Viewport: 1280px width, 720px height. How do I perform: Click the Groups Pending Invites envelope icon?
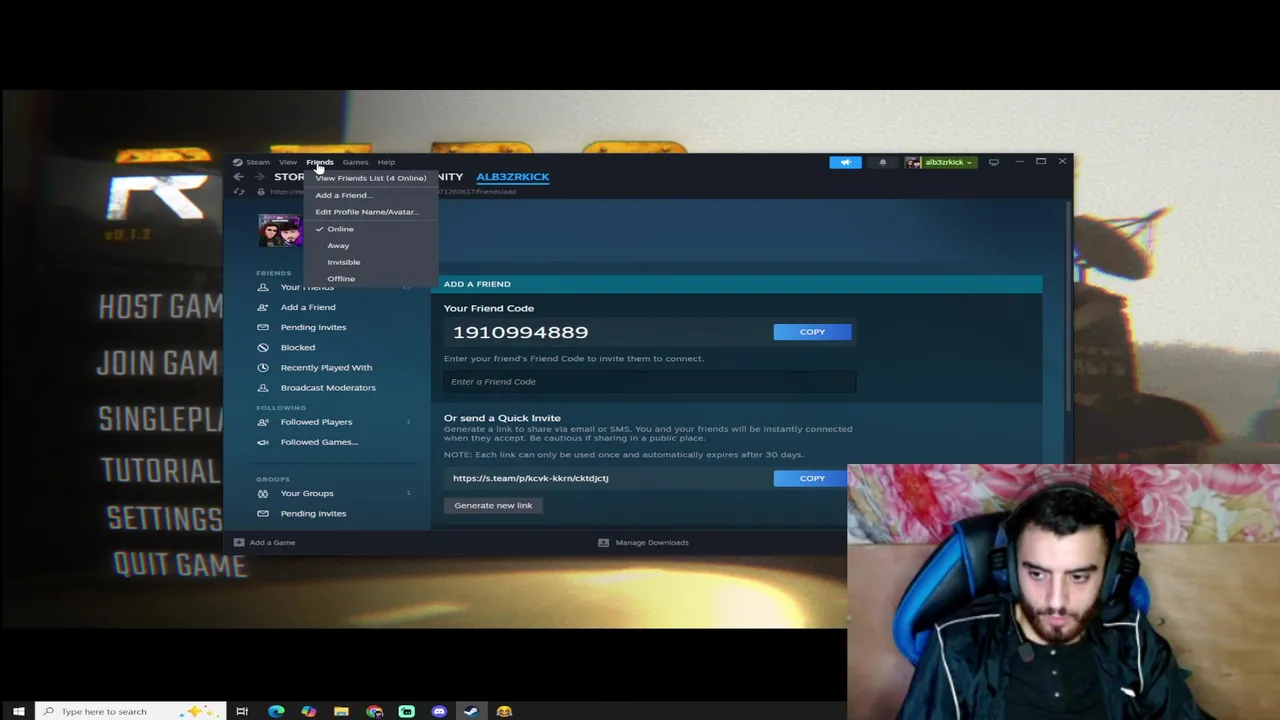pos(262,513)
